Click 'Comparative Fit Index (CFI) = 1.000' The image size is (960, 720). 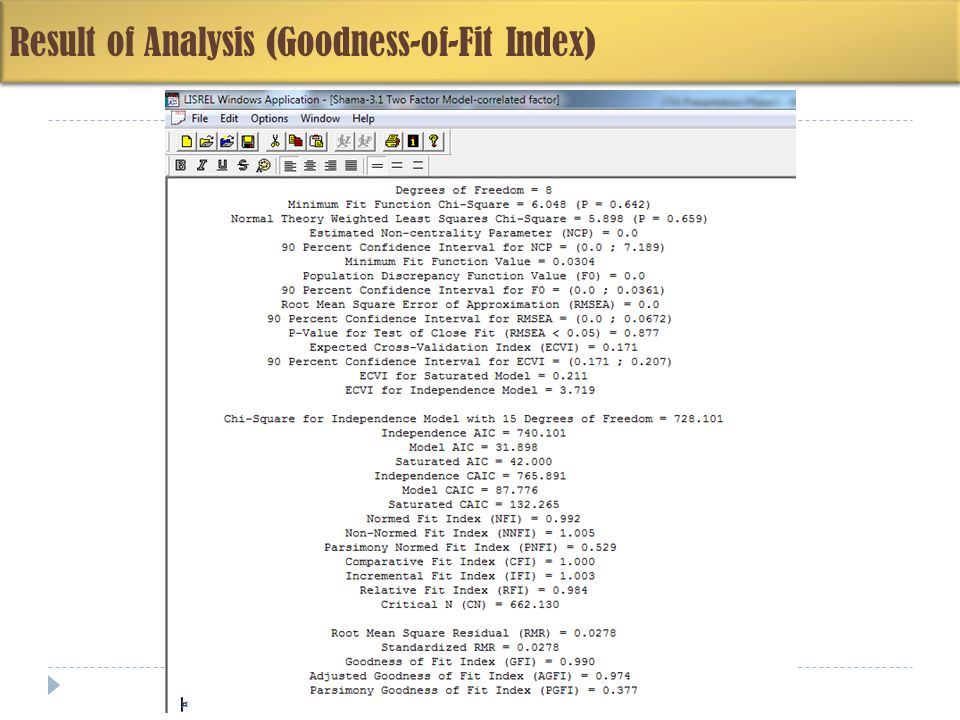[470, 561]
